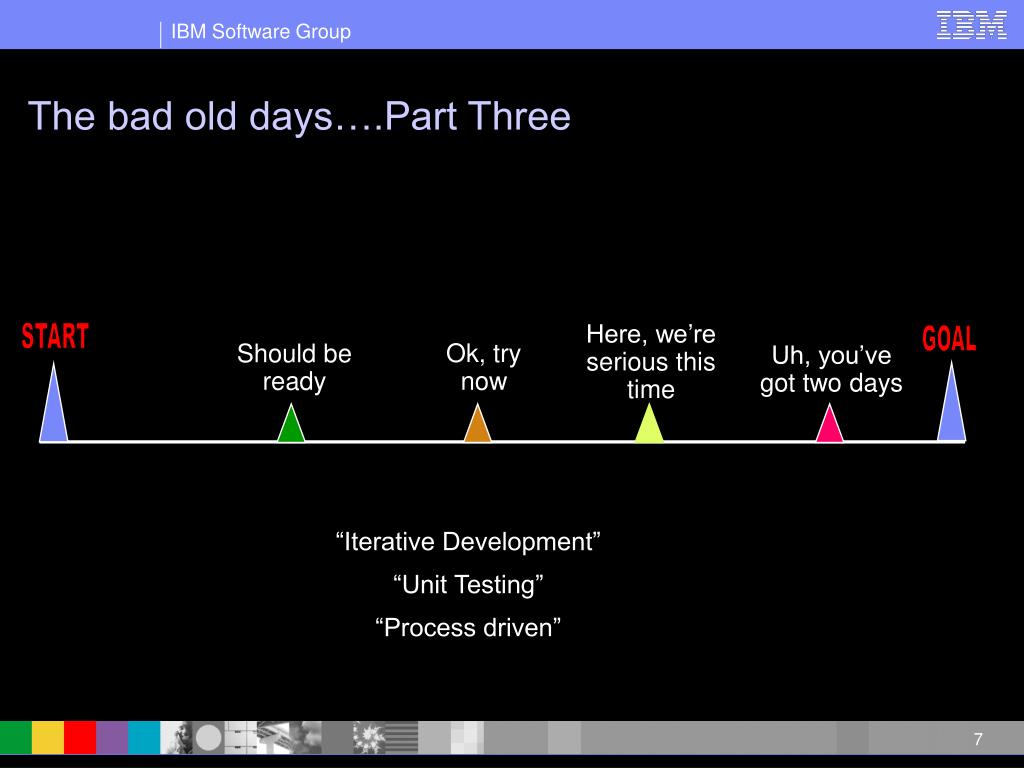Select the green timeline triangle marker
Viewport: 1024px width, 768px height.
pyautogui.click(x=291, y=423)
